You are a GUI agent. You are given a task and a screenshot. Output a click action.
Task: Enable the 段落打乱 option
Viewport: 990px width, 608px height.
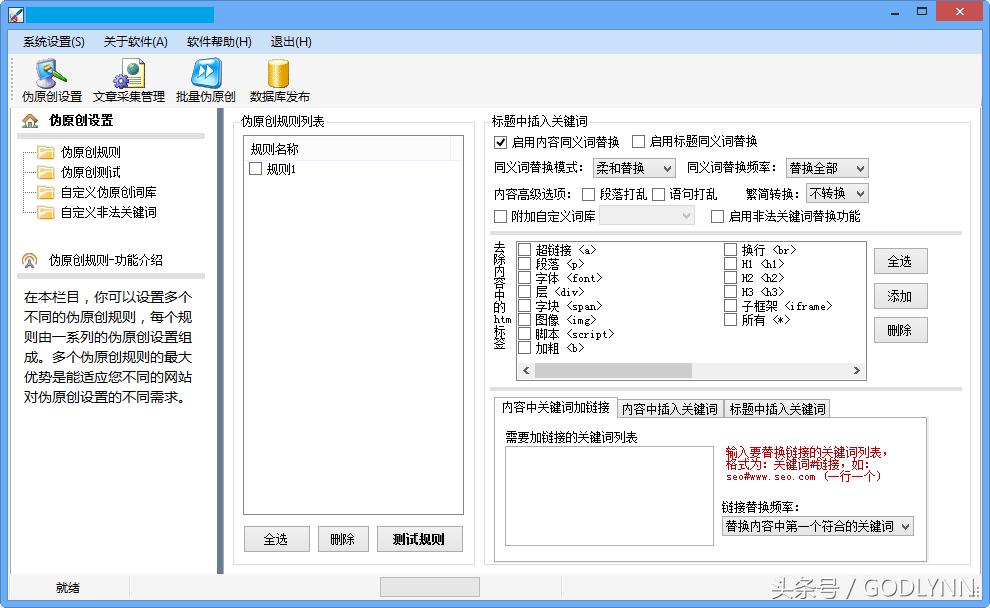(x=589, y=195)
